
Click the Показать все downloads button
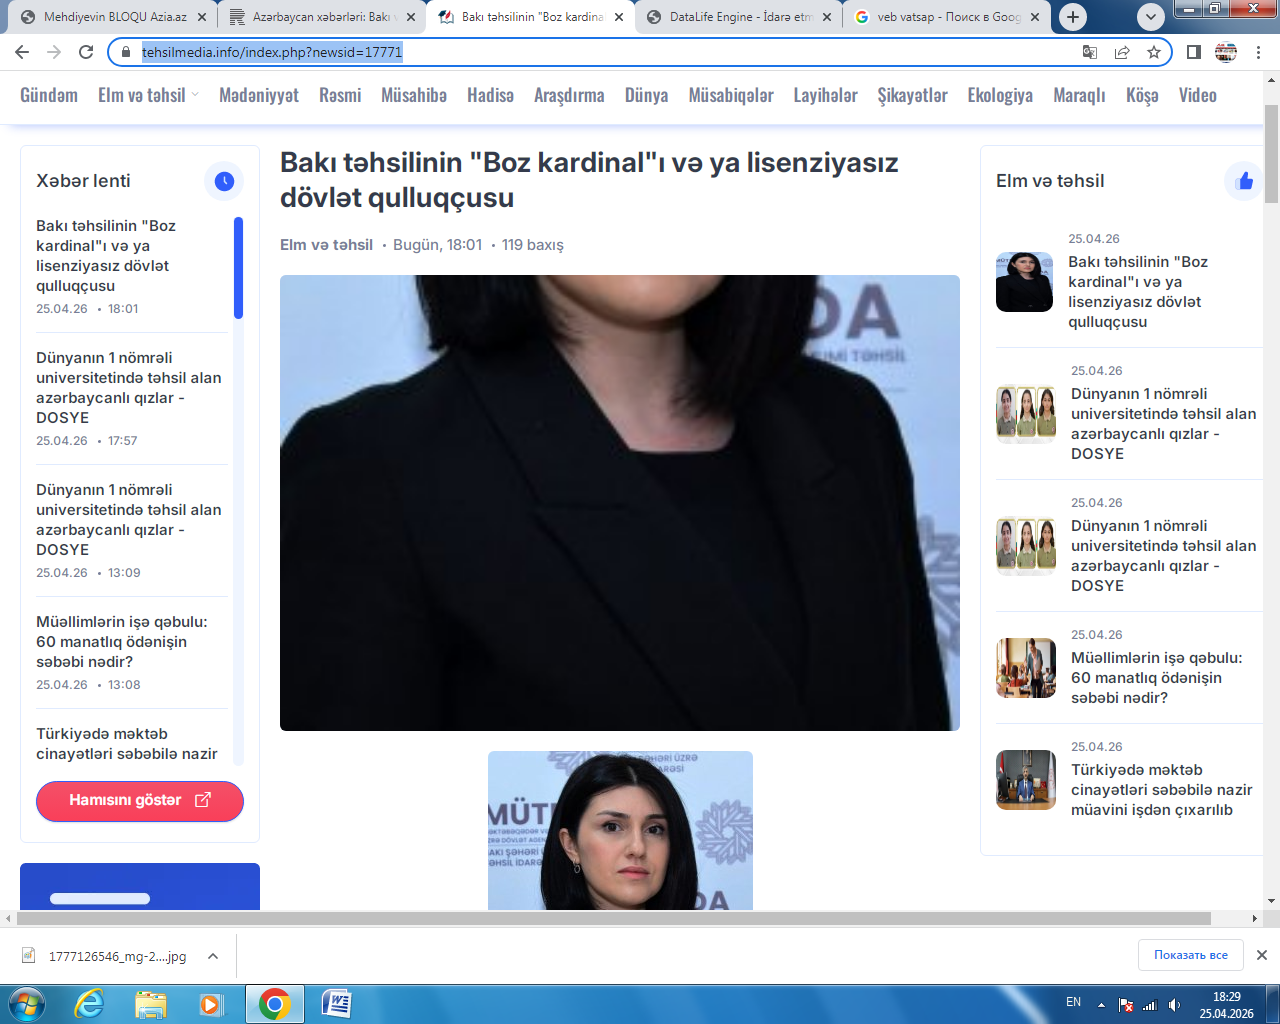point(1190,955)
